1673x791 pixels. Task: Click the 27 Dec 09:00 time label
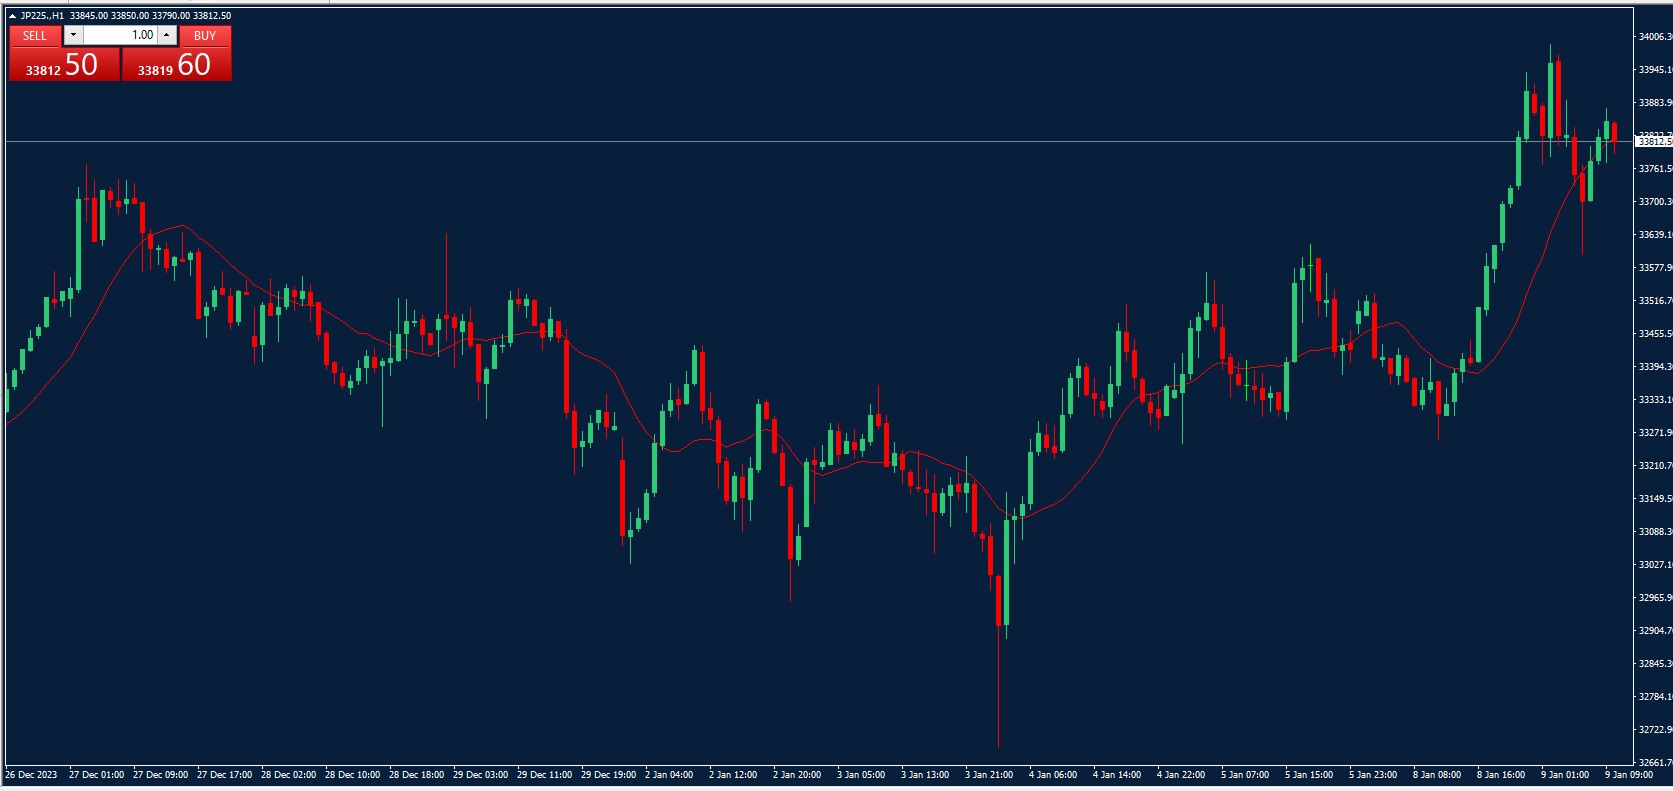tap(162, 774)
